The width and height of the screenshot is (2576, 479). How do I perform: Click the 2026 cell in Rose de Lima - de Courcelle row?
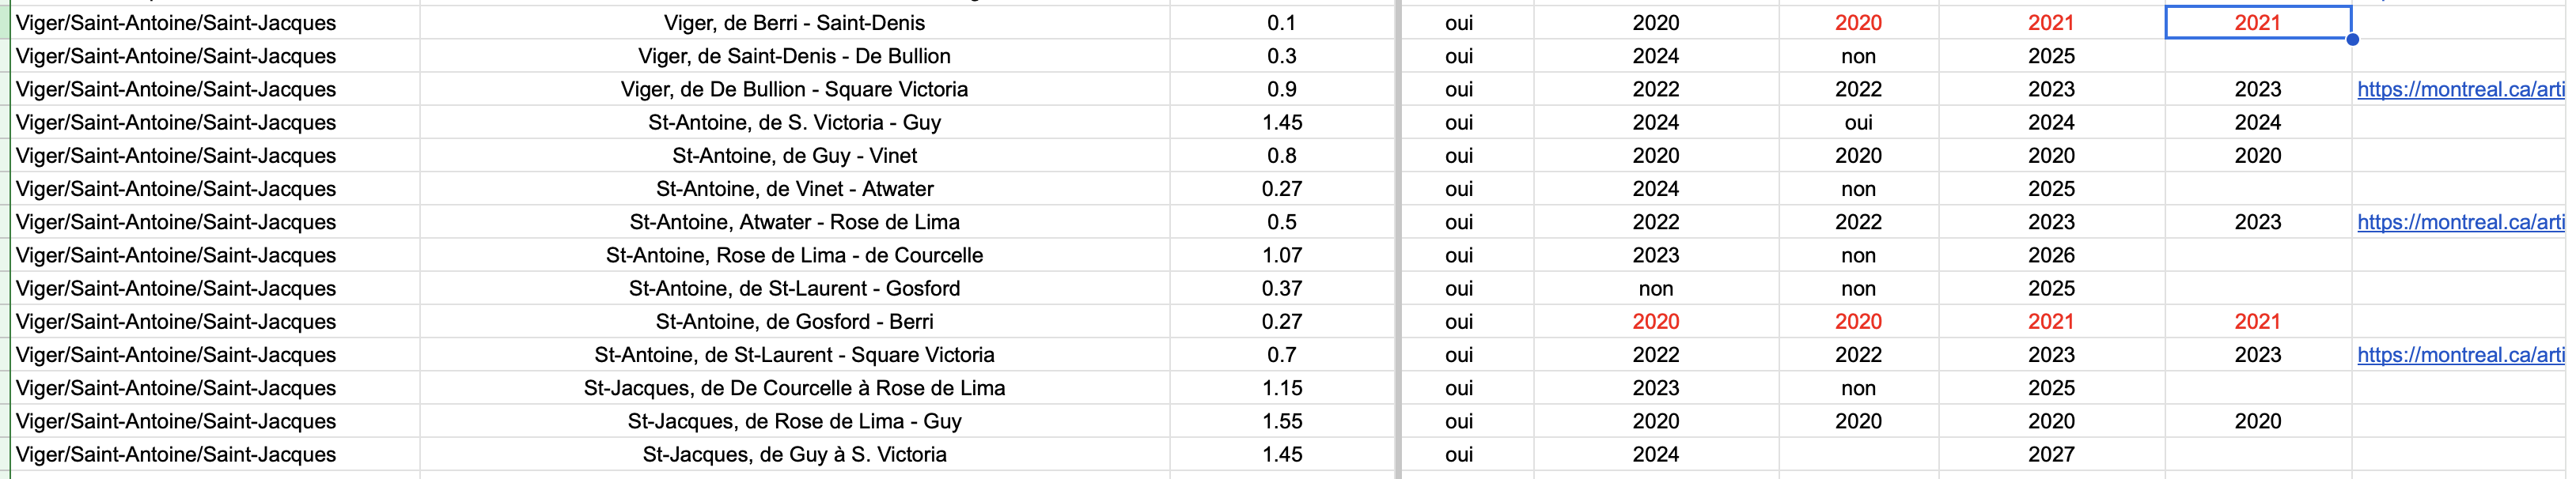click(x=2051, y=255)
